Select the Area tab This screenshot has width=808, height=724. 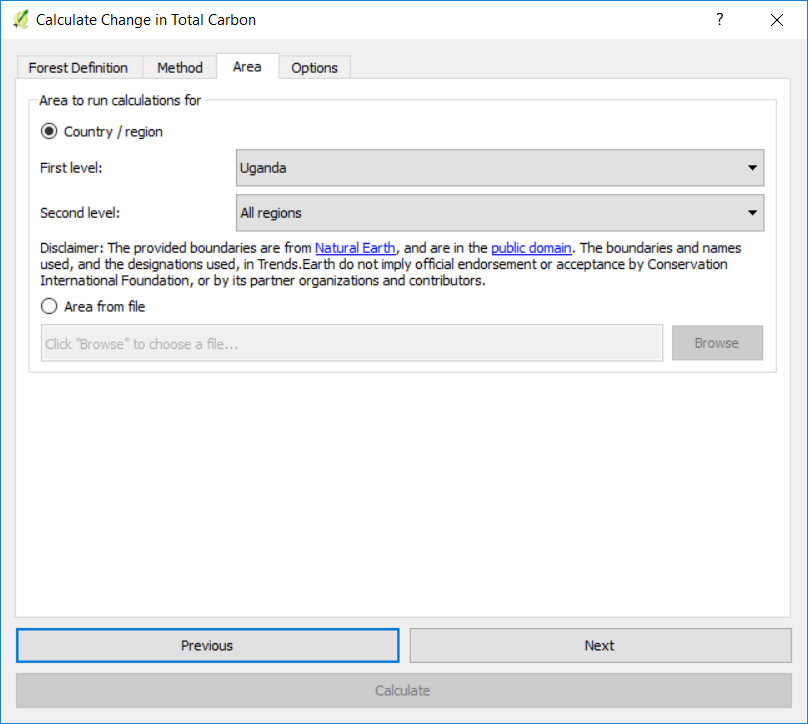point(247,67)
